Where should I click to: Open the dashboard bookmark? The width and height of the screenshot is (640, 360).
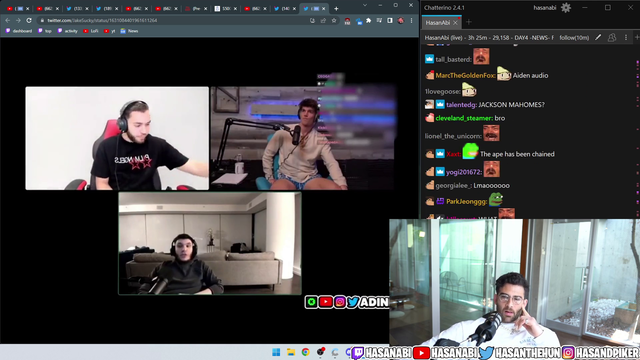(19, 31)
